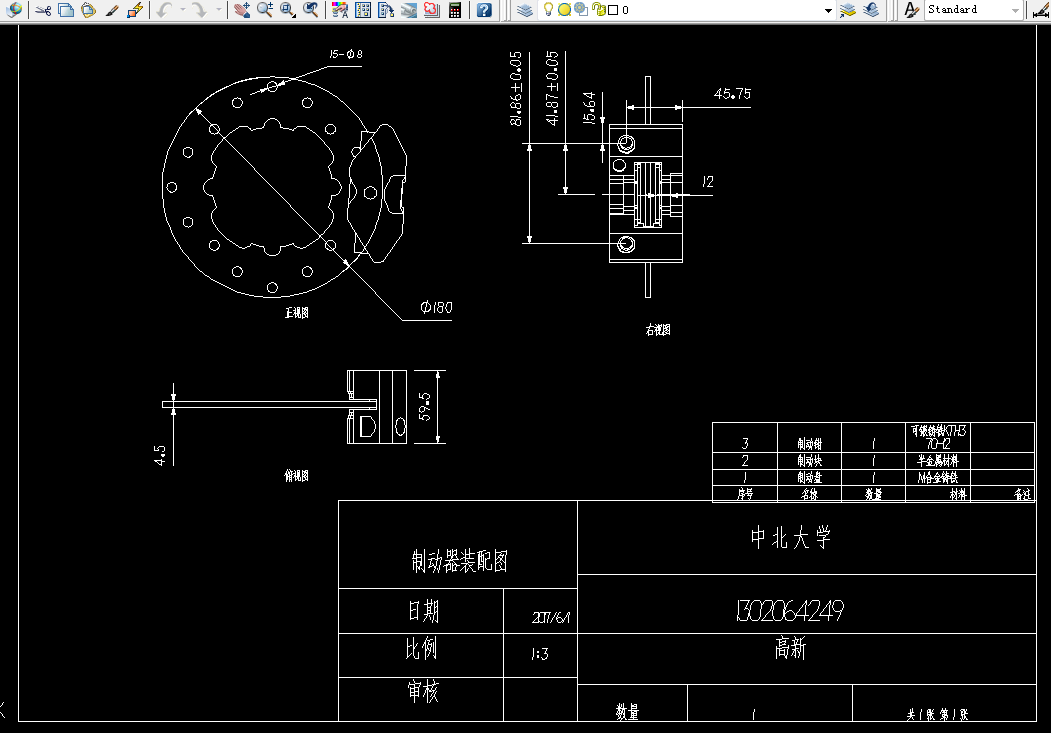Open the DesignCenter icon

point(363,10)
